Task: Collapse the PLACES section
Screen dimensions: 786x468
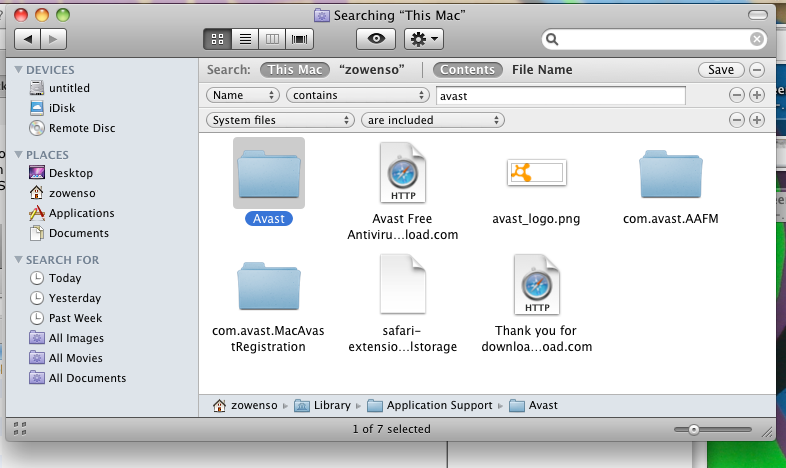Action: [19, 155]
